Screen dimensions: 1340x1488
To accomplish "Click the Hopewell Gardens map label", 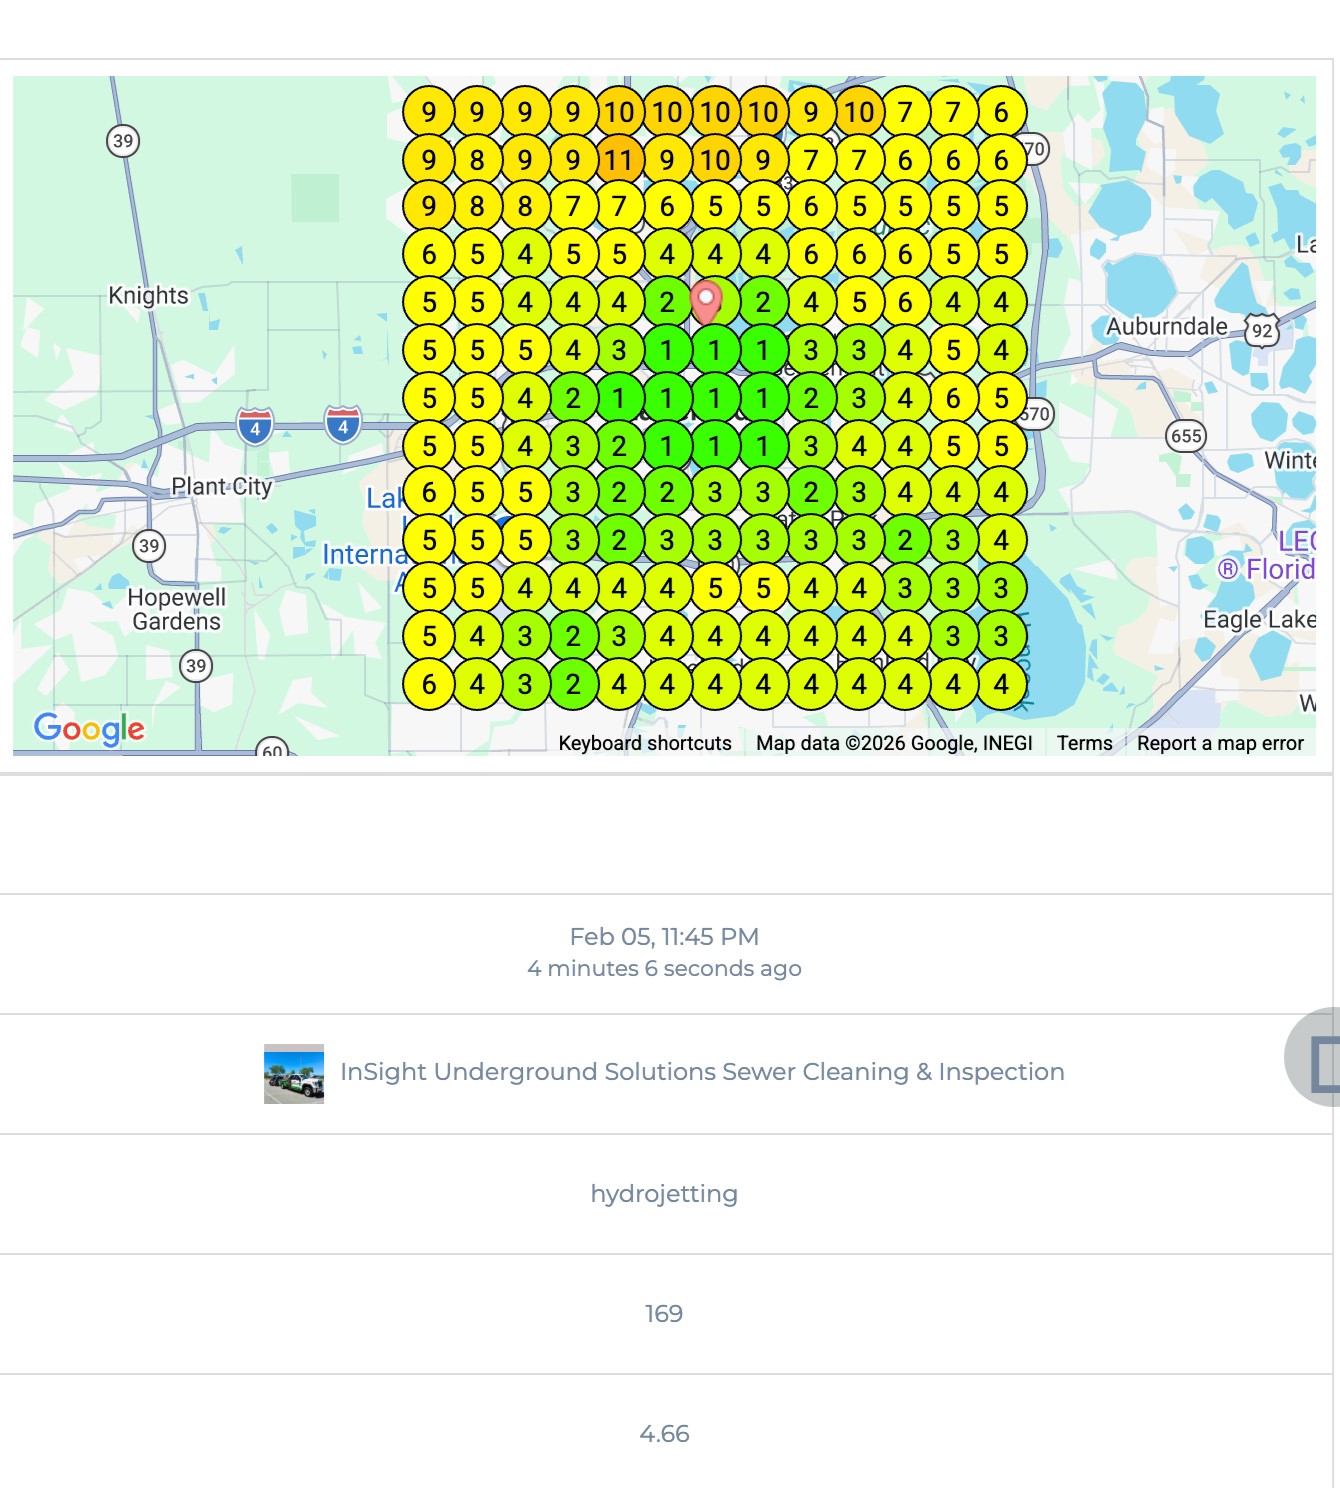I will [177, 609].
